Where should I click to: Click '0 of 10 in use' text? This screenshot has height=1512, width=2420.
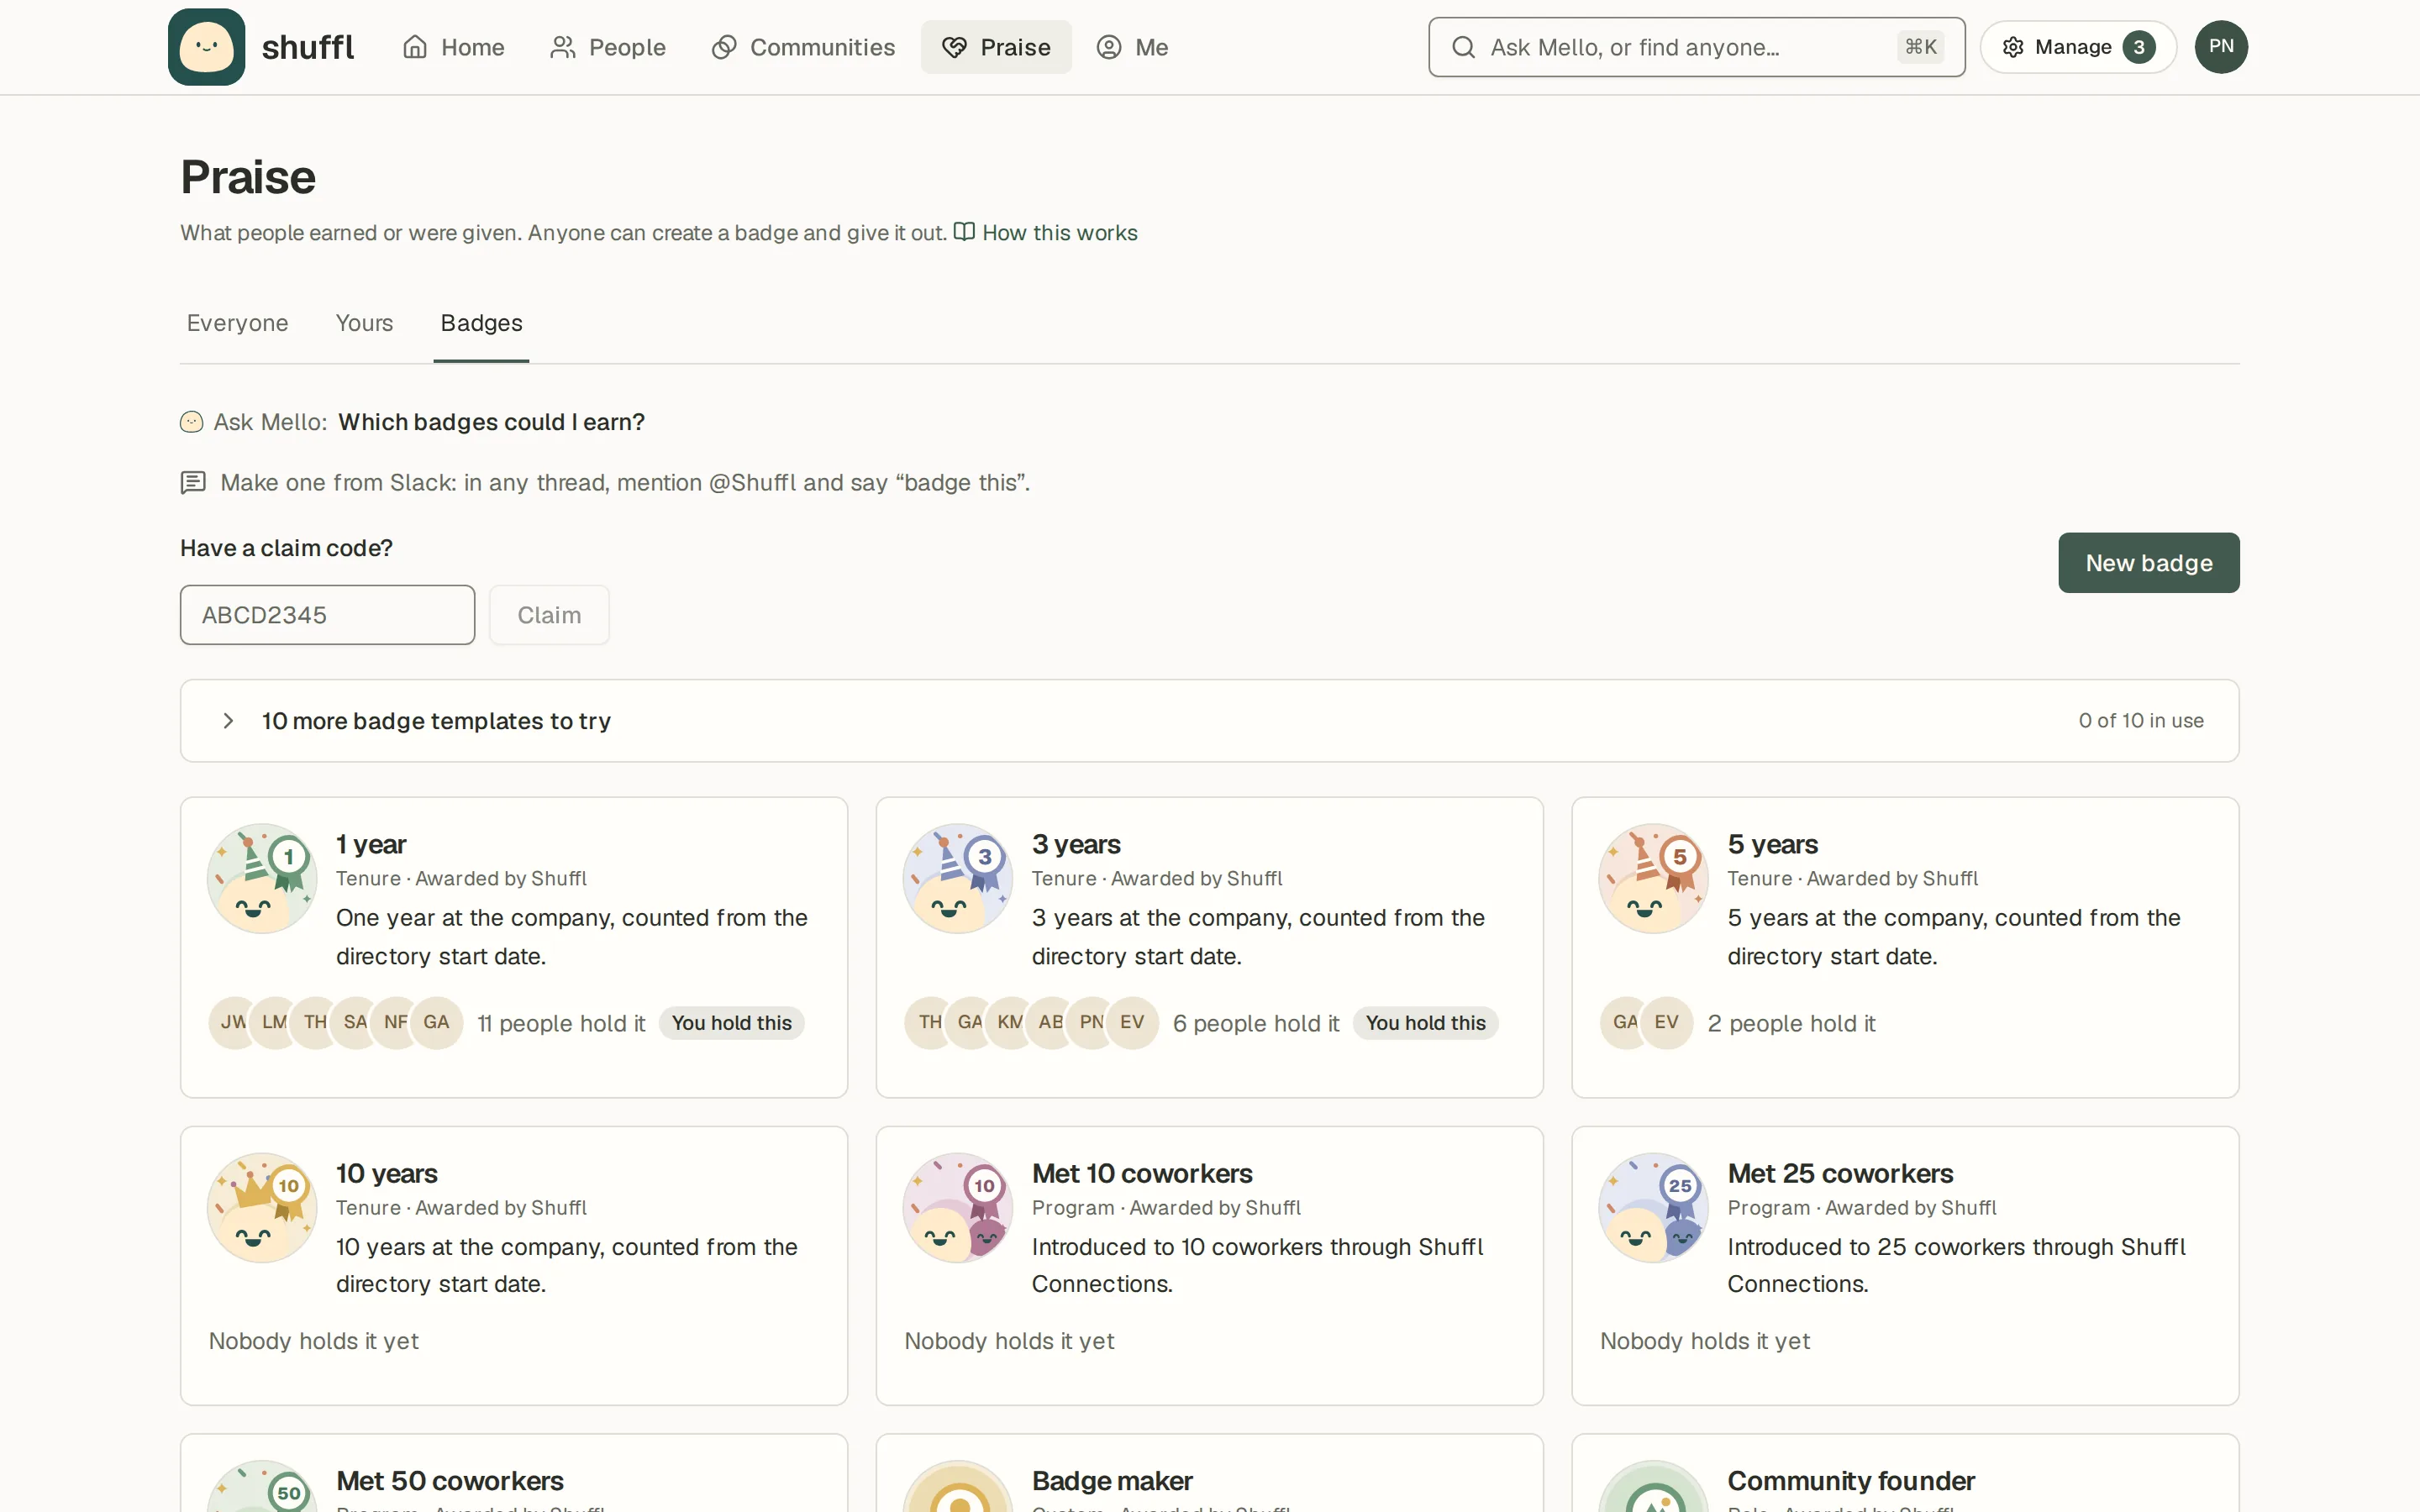(2141, 721)
